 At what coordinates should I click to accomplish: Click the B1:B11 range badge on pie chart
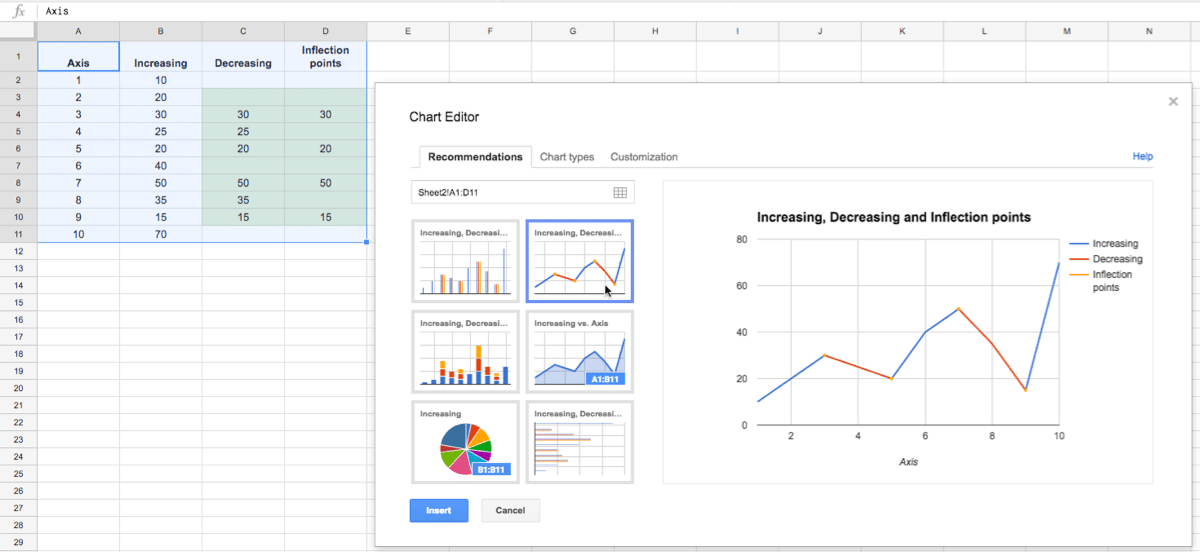[490, 469]
